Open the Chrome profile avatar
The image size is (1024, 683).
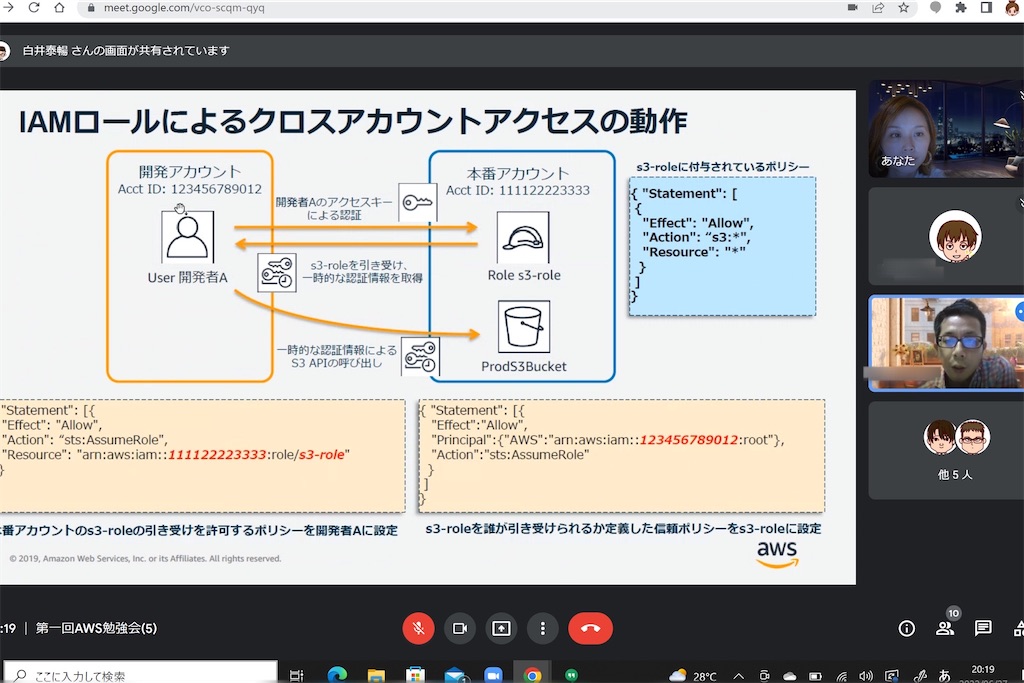pyautogui.click(x=1013, y=8)
